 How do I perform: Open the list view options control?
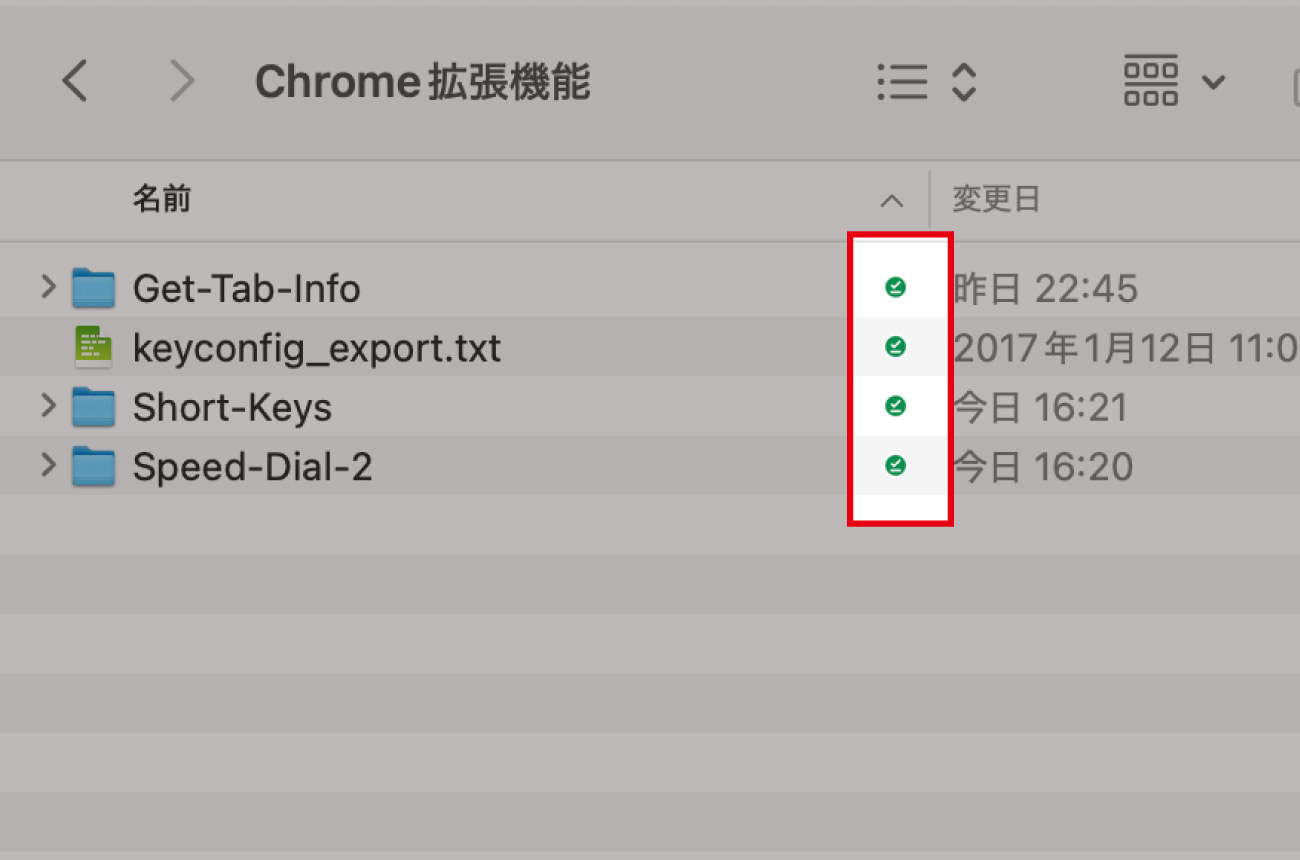[926, 82]
